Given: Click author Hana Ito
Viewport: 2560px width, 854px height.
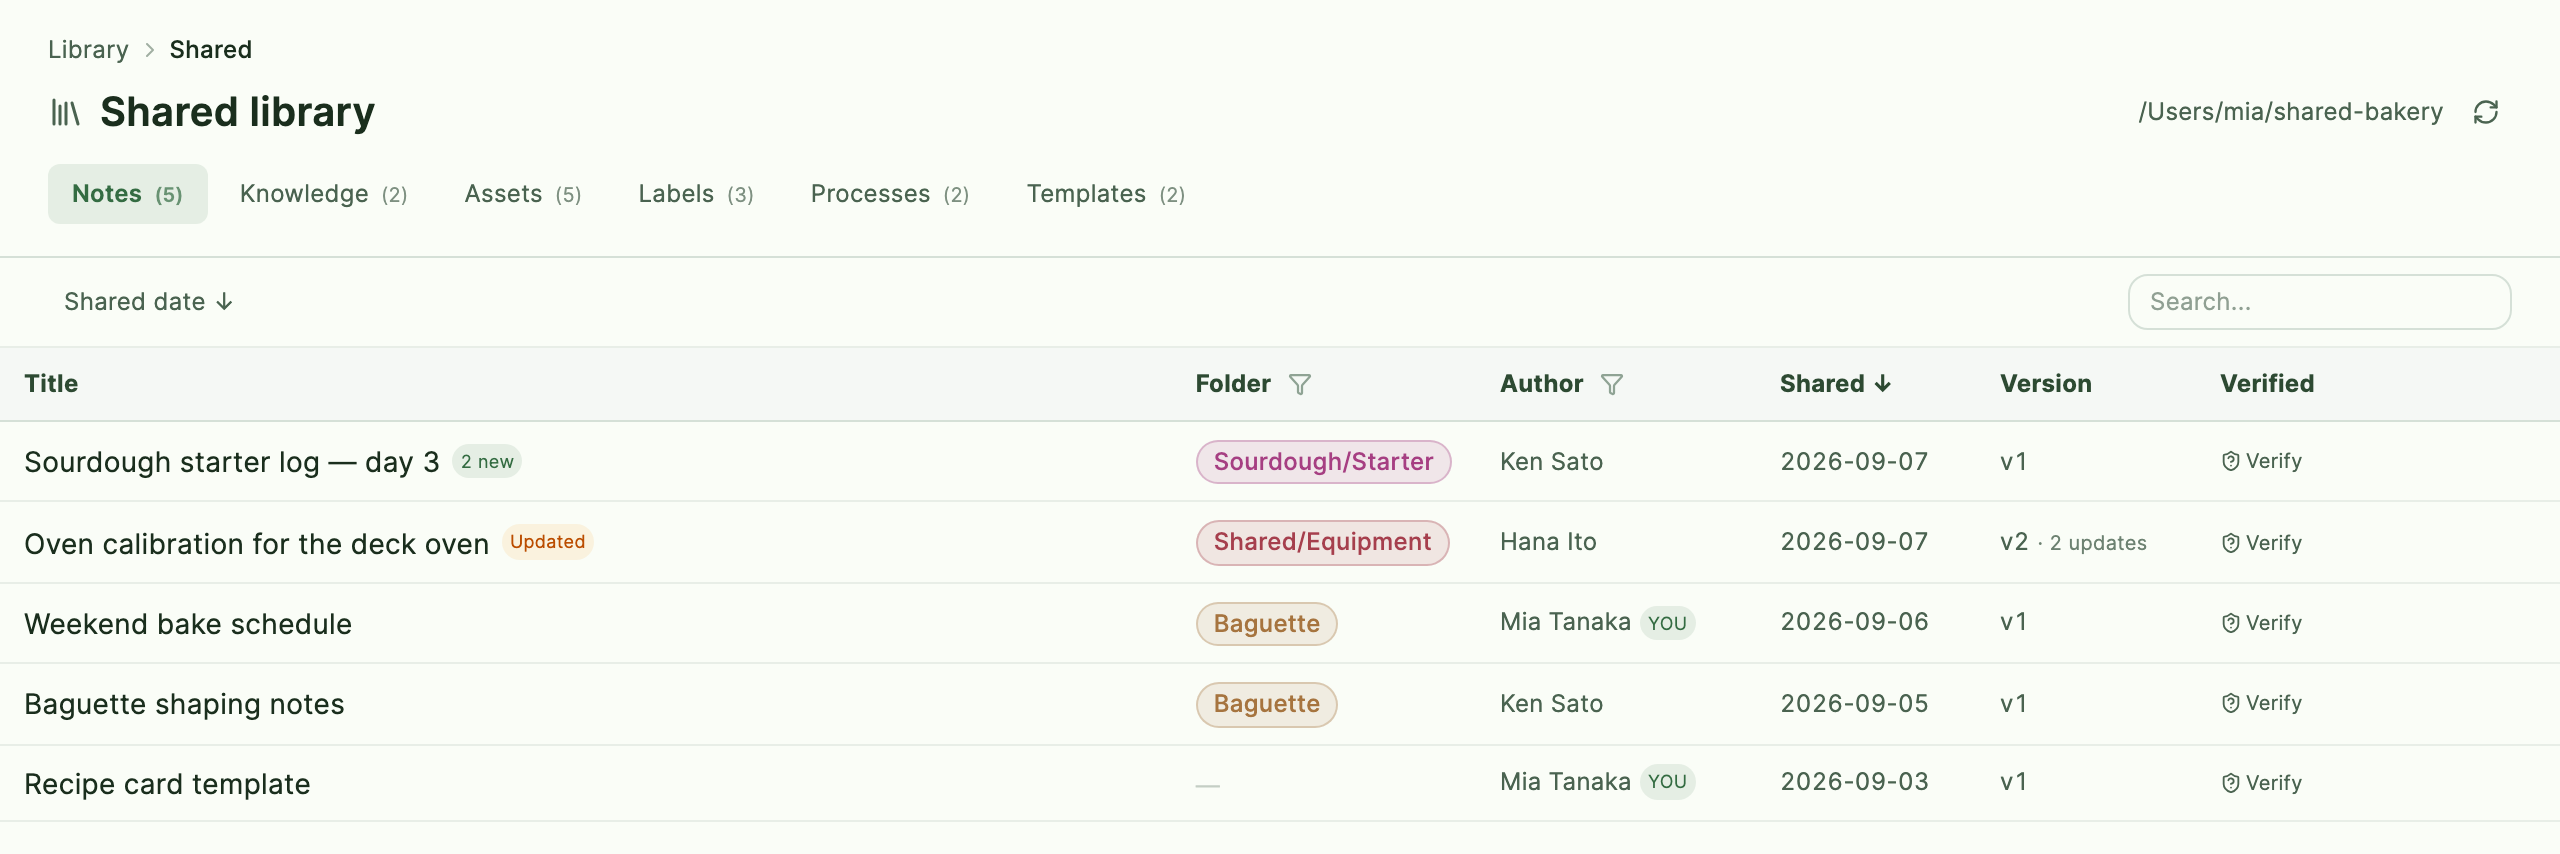Looking at the screenshot, I should [1548, 542].
